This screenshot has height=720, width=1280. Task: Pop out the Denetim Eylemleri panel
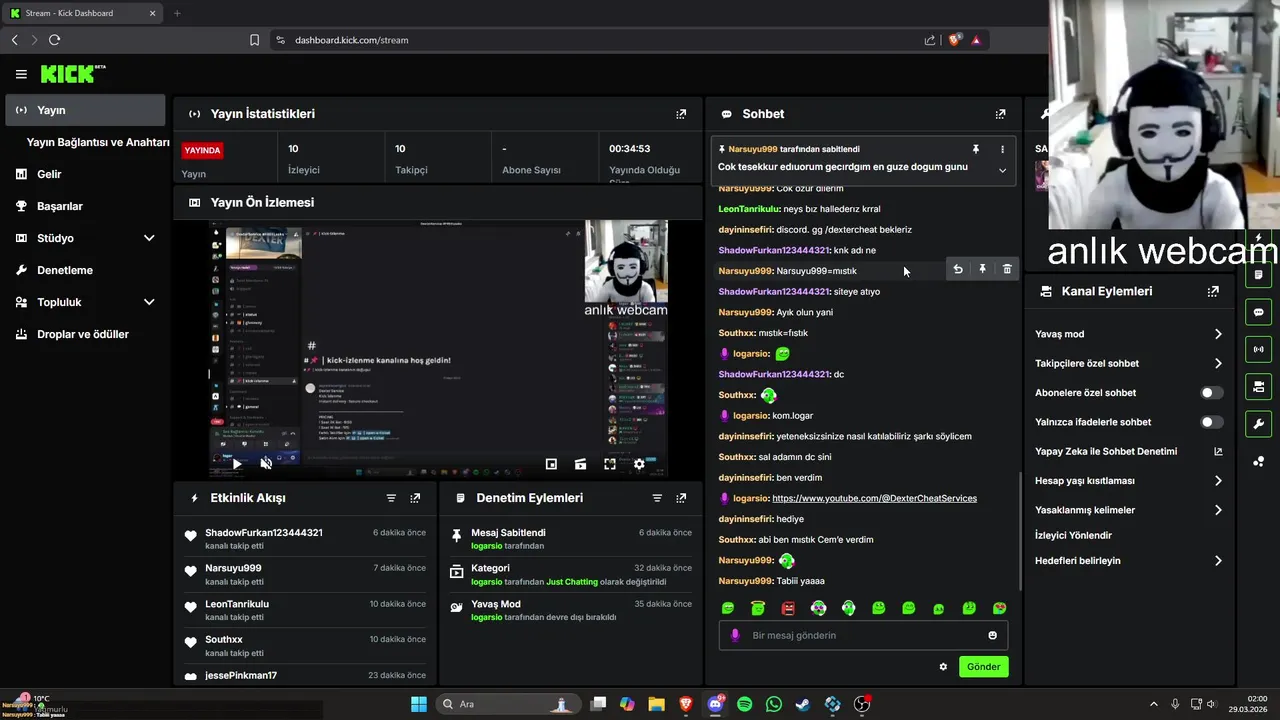coord(681,498)
